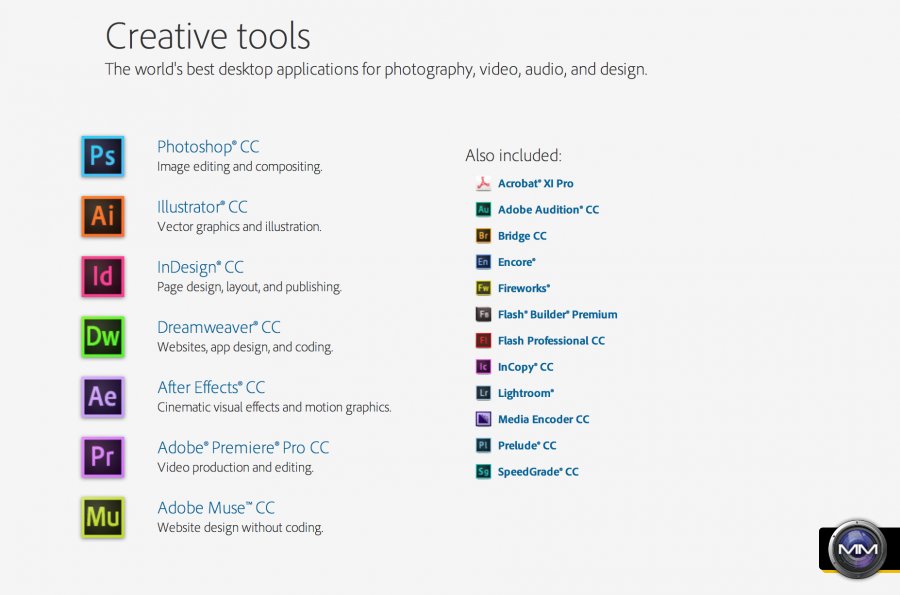Viewport: 900px width, 595px height.
Task: Click the Adobe Audition CC link
Action: click(548, 210)
